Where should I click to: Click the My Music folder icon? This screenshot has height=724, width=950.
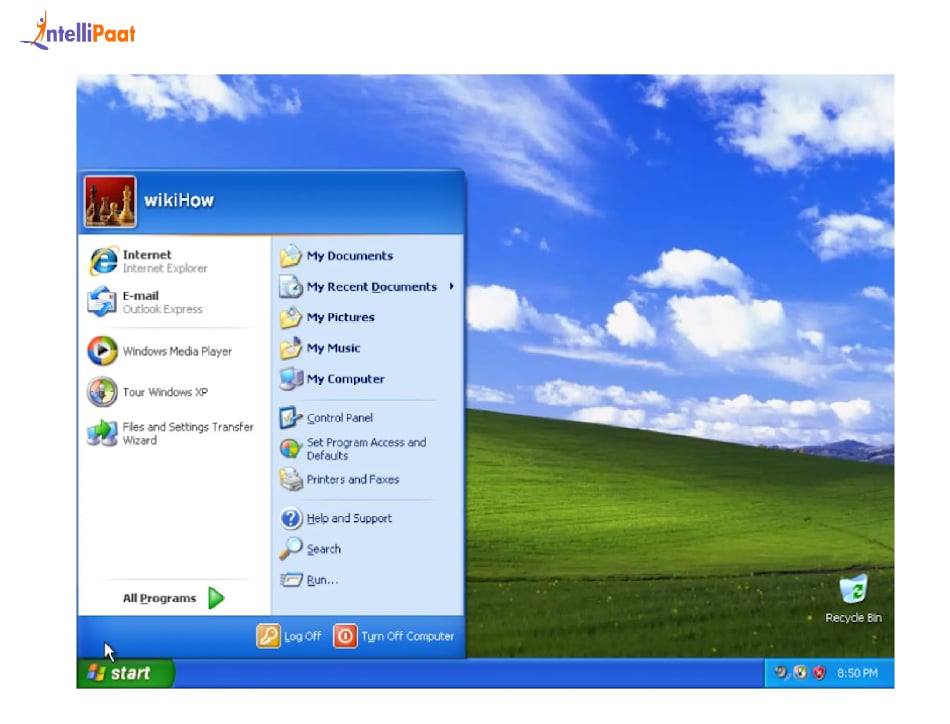click(291, 348)
